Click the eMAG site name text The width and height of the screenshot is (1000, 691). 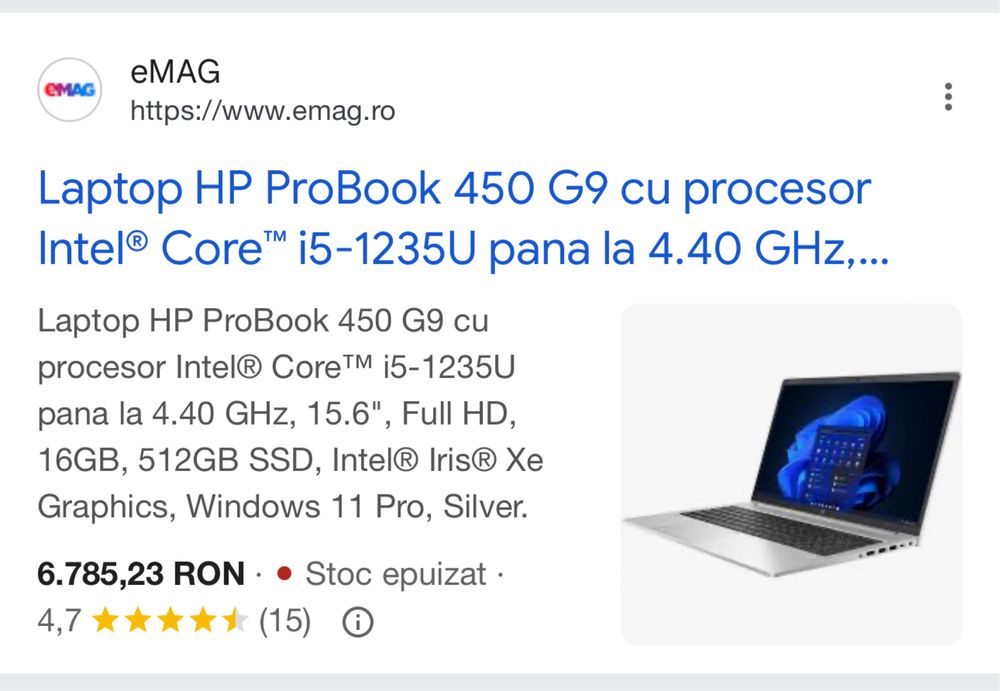point(175,71)
